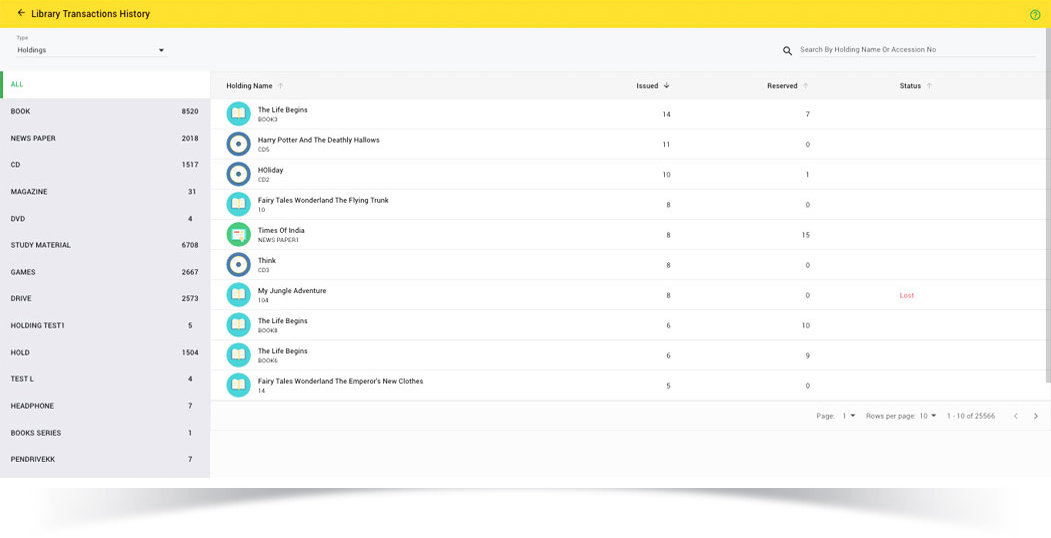Go to next page arrow

[1035, 416]
